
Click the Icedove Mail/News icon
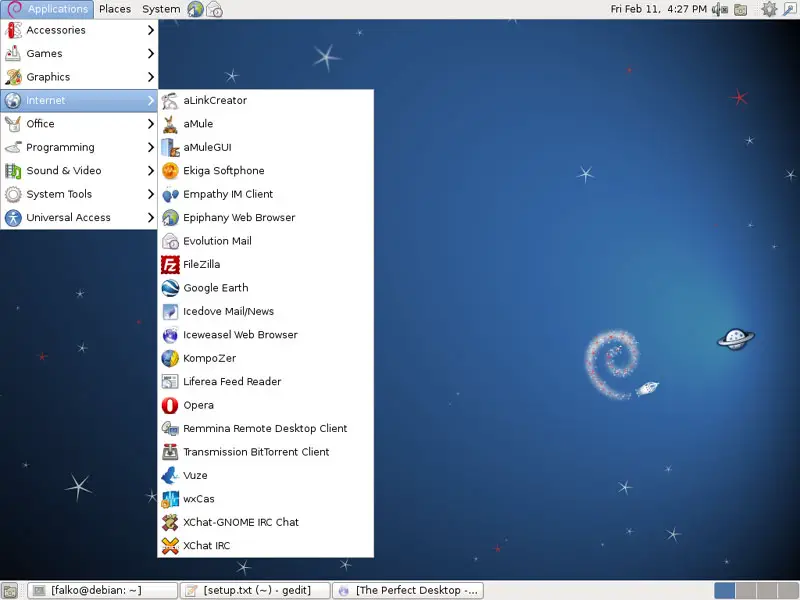tap(170, 312)
